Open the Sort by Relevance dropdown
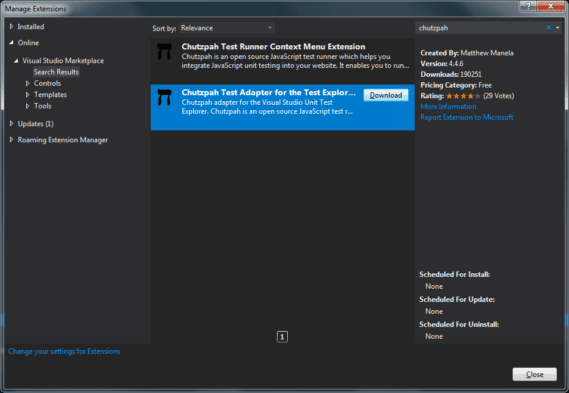The width and height of the screenshot is (569, 393). pos(226,28)
